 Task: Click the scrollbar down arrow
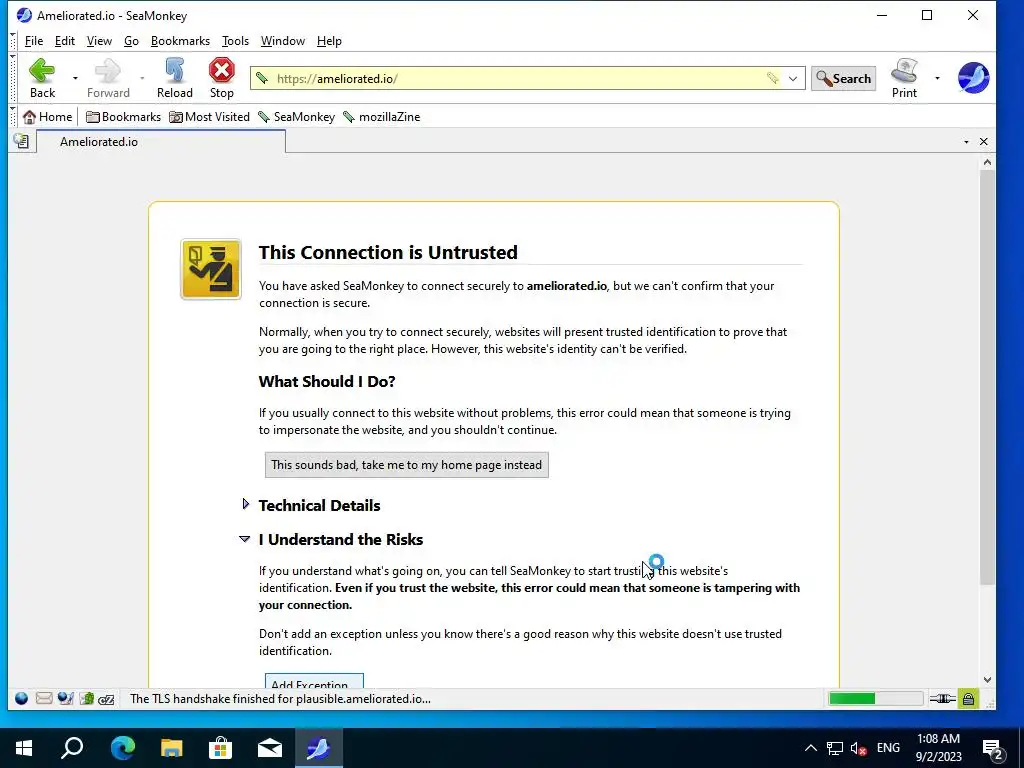click(987, 680)
